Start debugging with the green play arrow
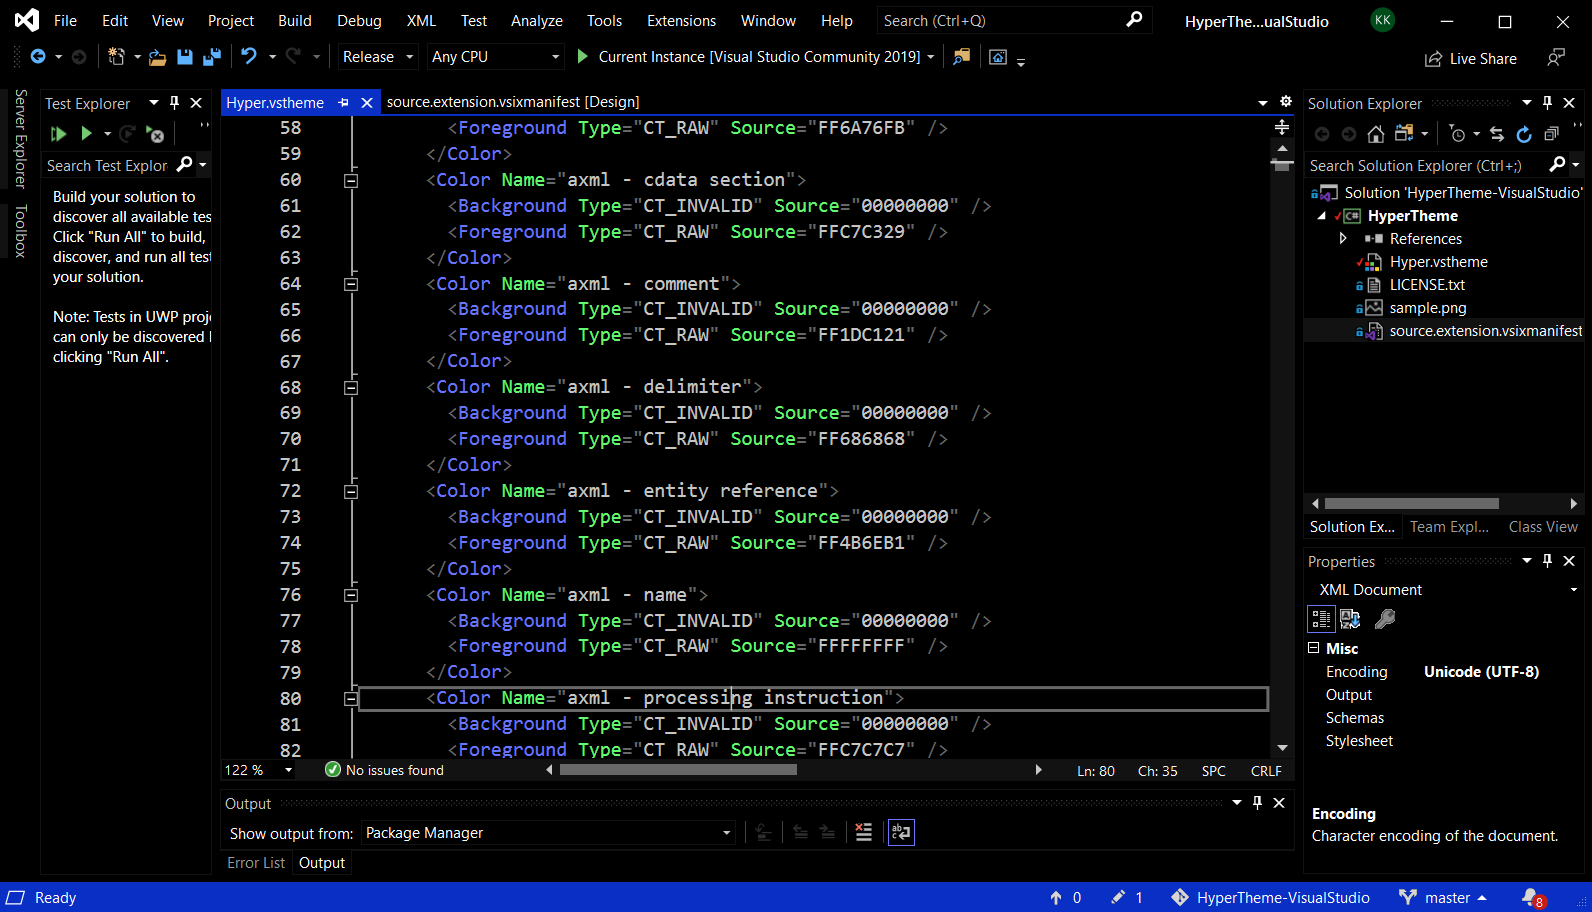The height and width of the screenshot is (912, 1592). (583, 57)
